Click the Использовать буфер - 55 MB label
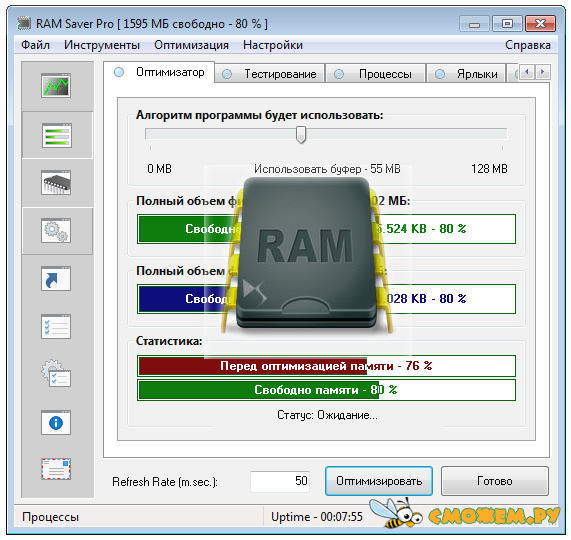This screenshot has width=571, height=540. point(327,169)
